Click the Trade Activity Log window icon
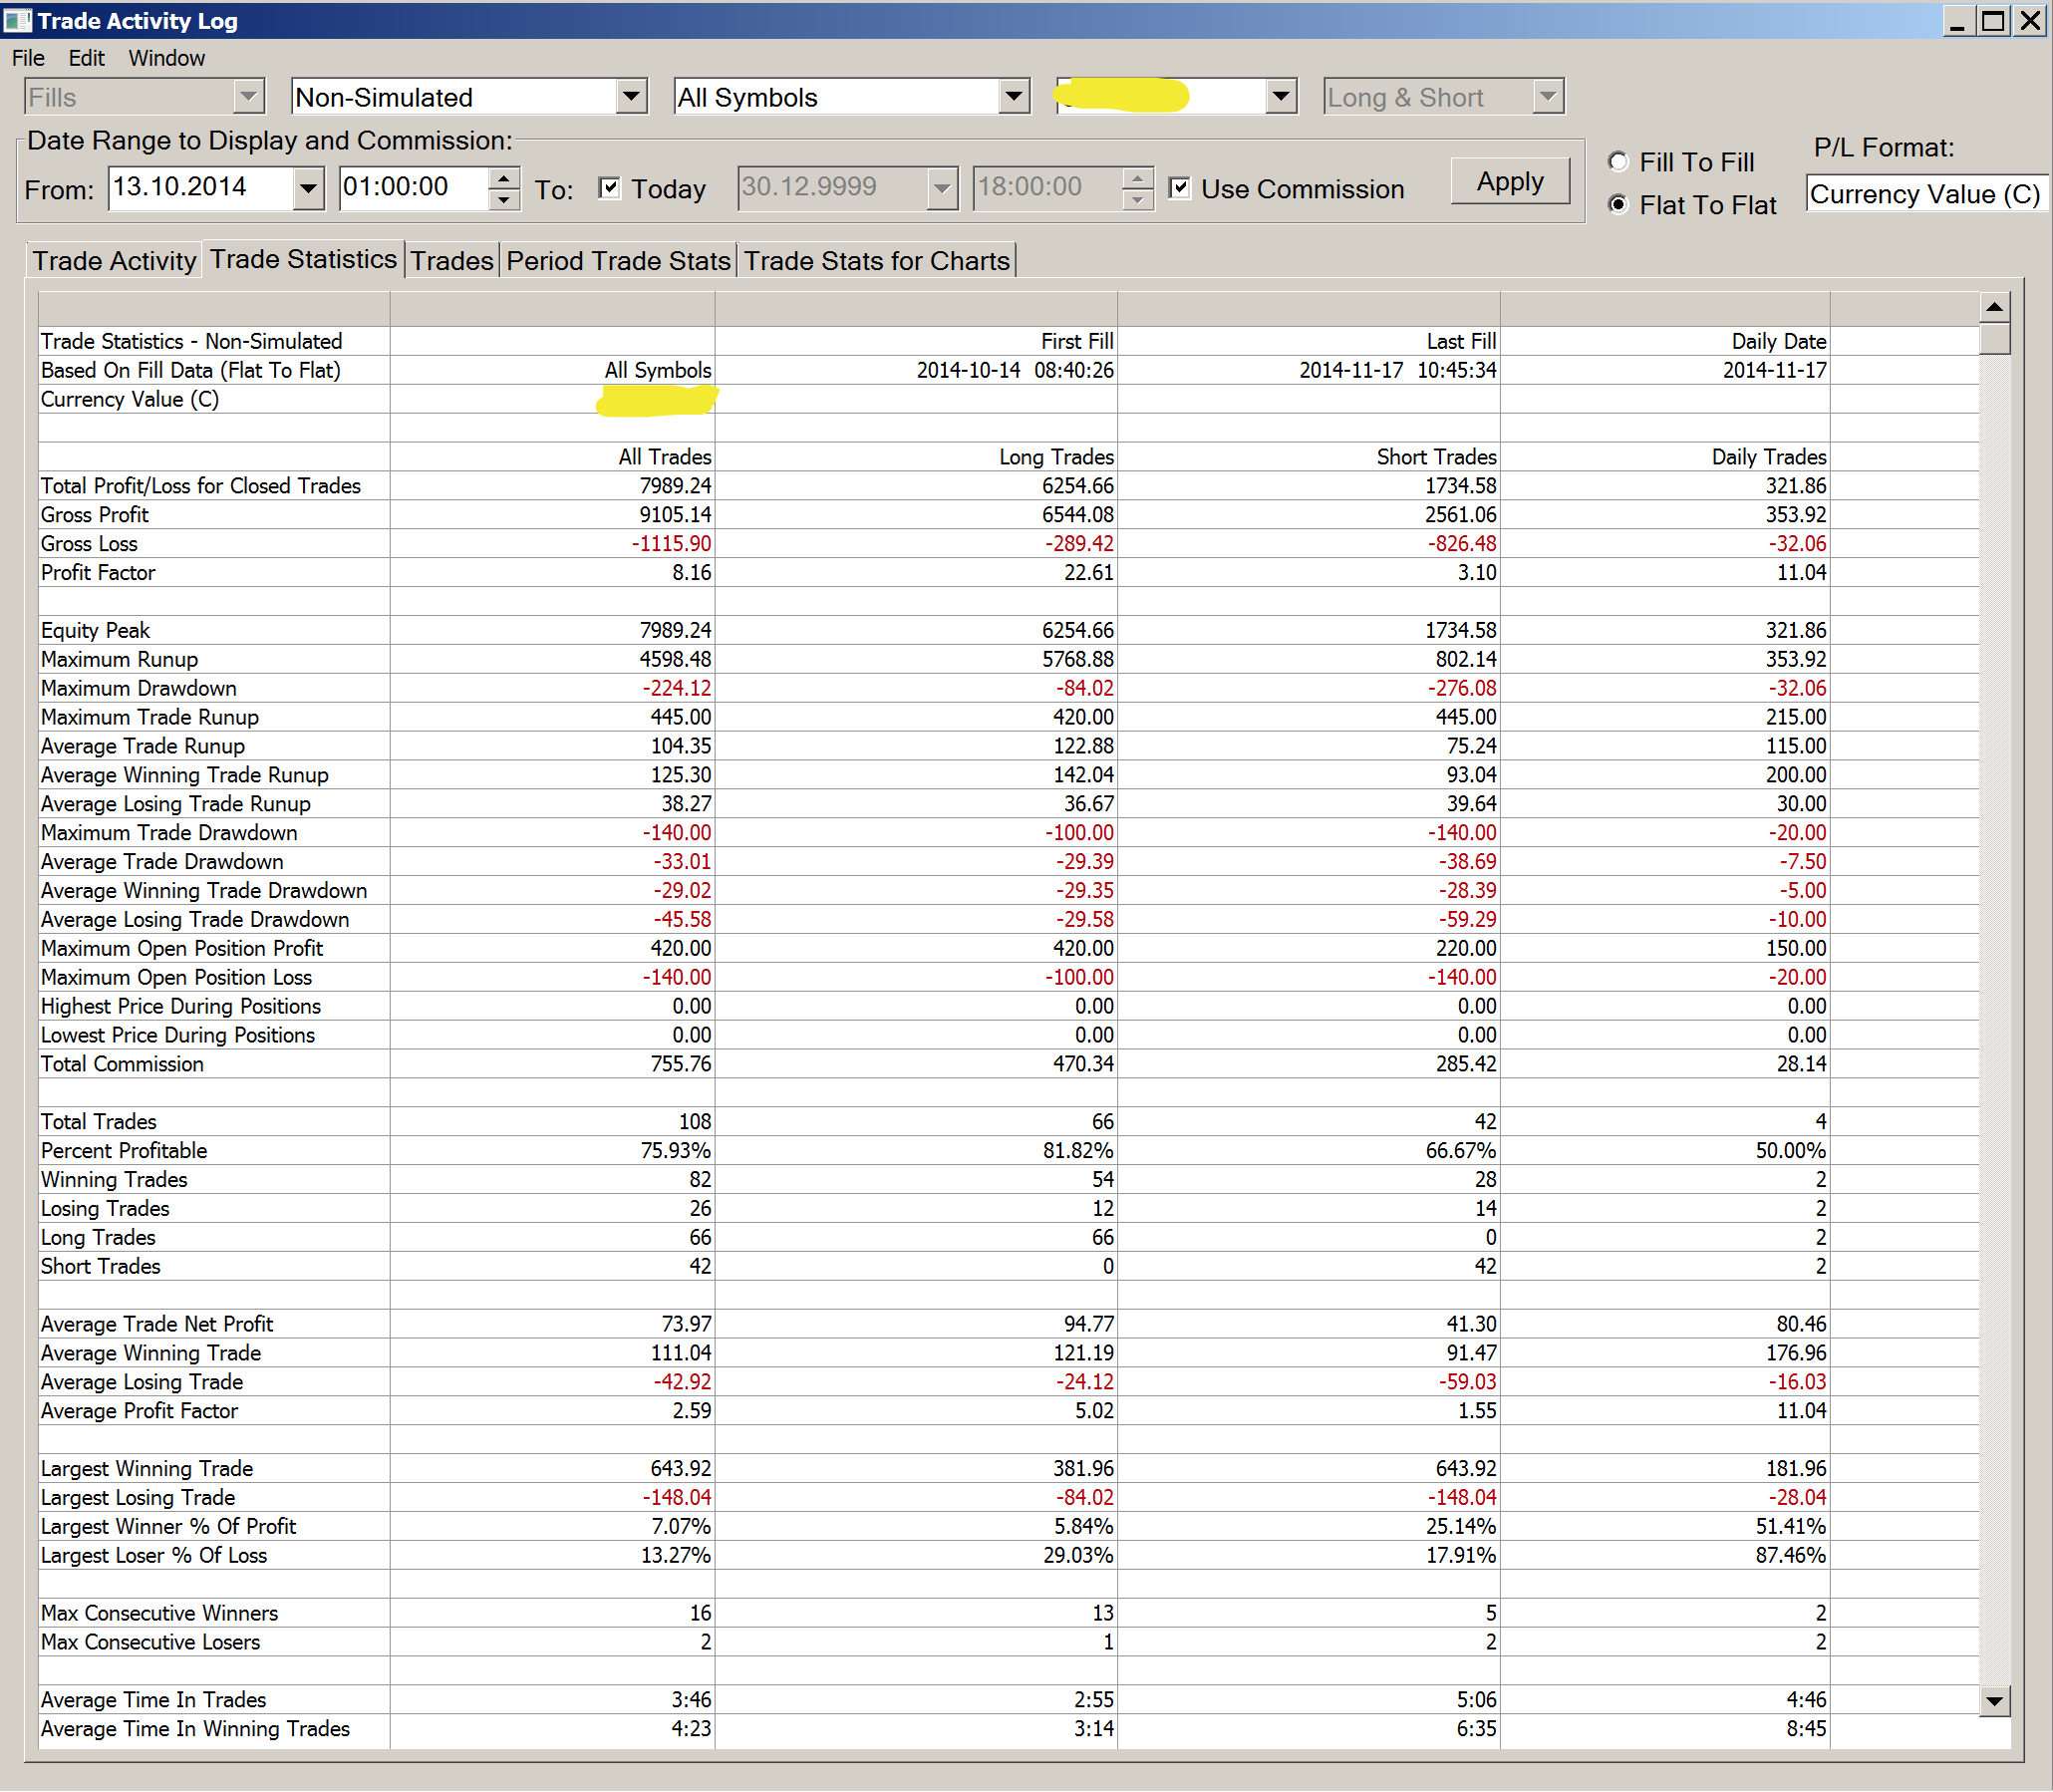This screenshot has width=2053, height=1792. (x=17, y=20)
